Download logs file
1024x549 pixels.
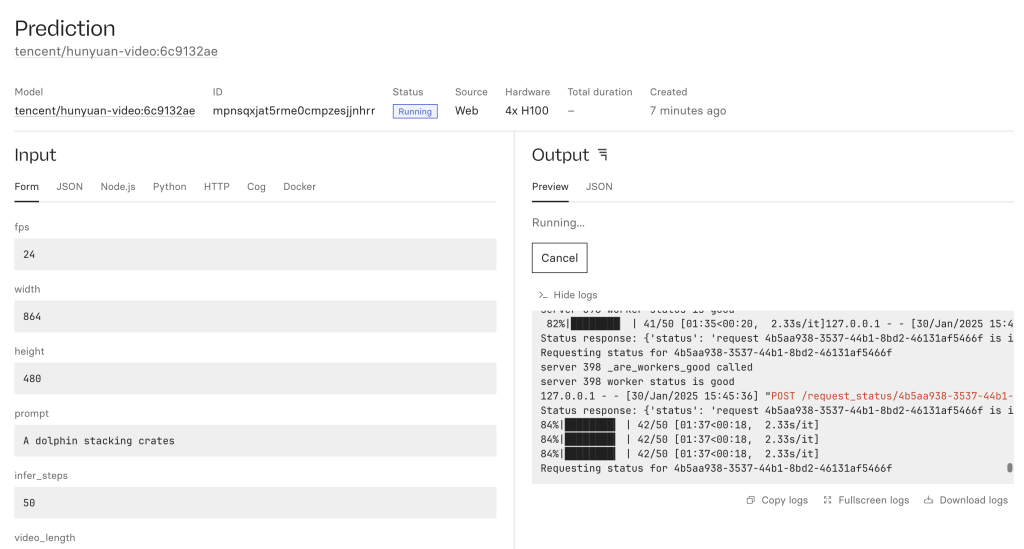pos(966,500)
